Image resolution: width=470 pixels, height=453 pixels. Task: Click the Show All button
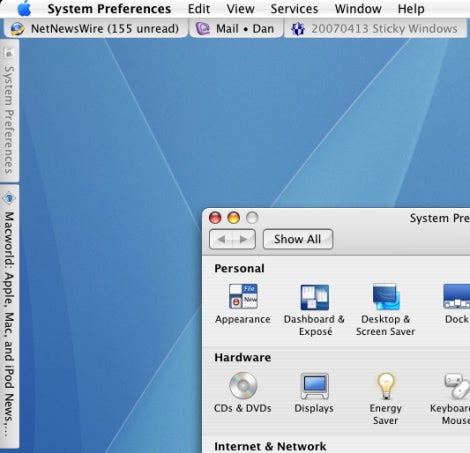click(x=298, y=239)
